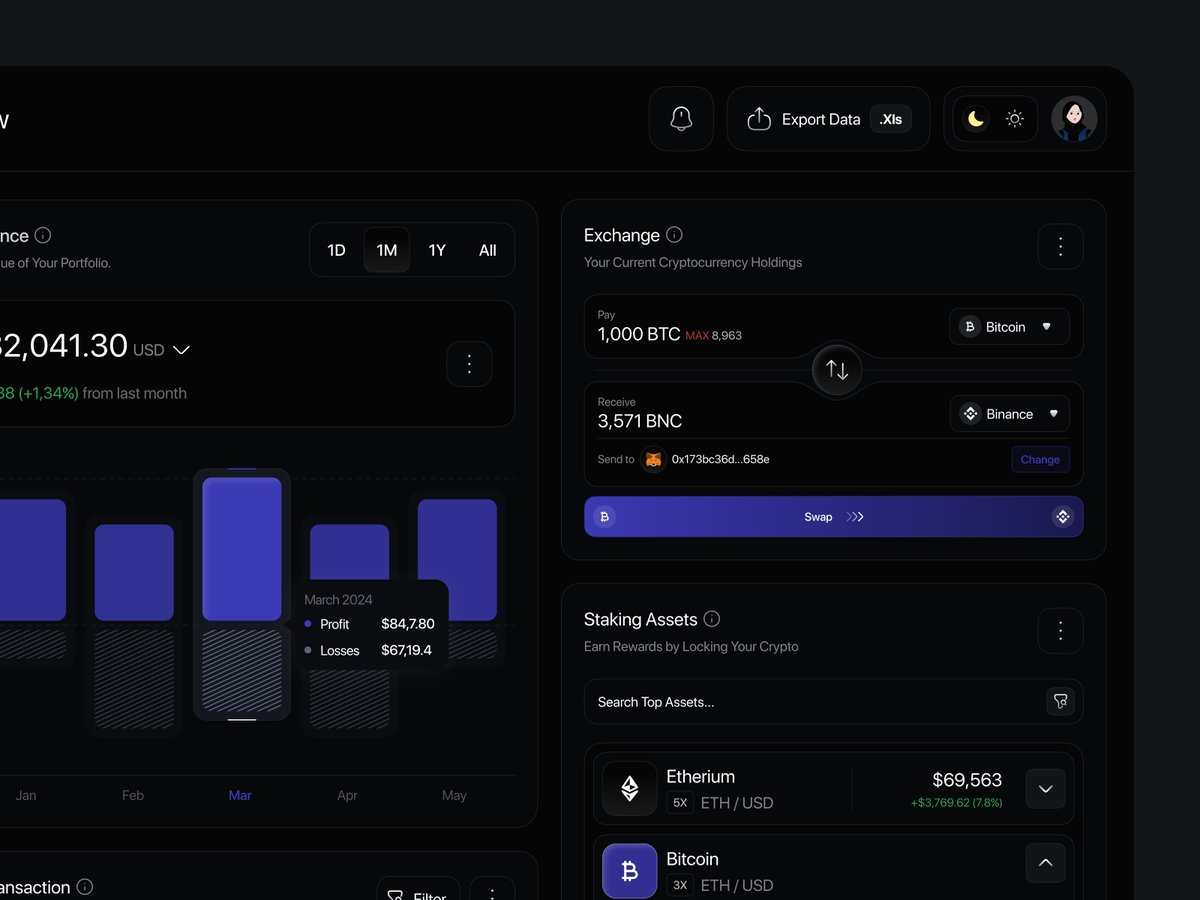1200x900 pixels.
Task: Expand the Etherium staking asset row
Action: pyautogui.click(x=1045, y=788)
